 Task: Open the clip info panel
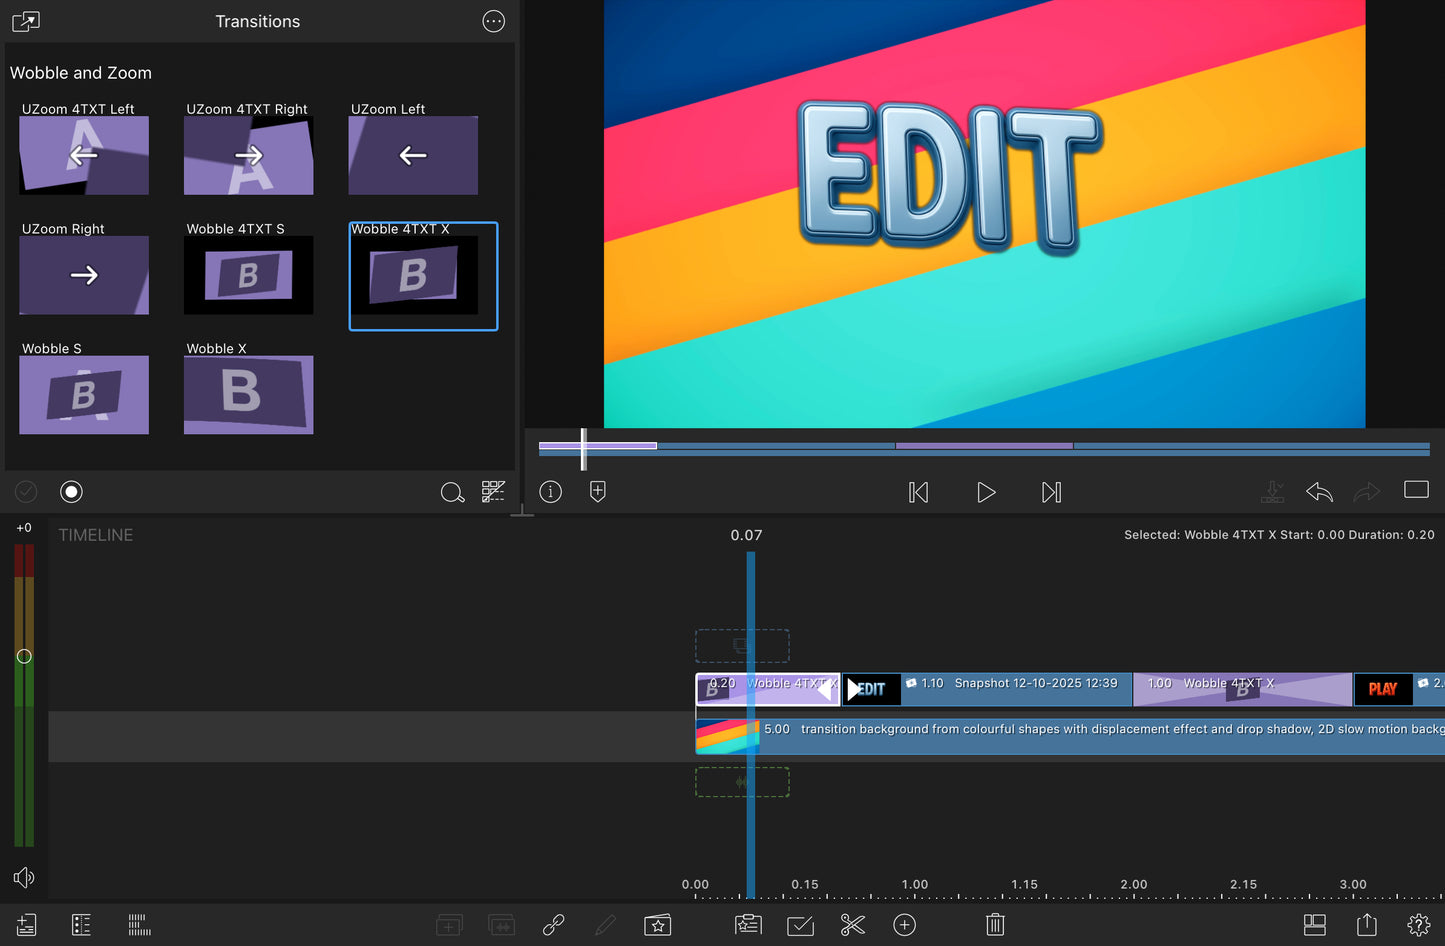550,491
